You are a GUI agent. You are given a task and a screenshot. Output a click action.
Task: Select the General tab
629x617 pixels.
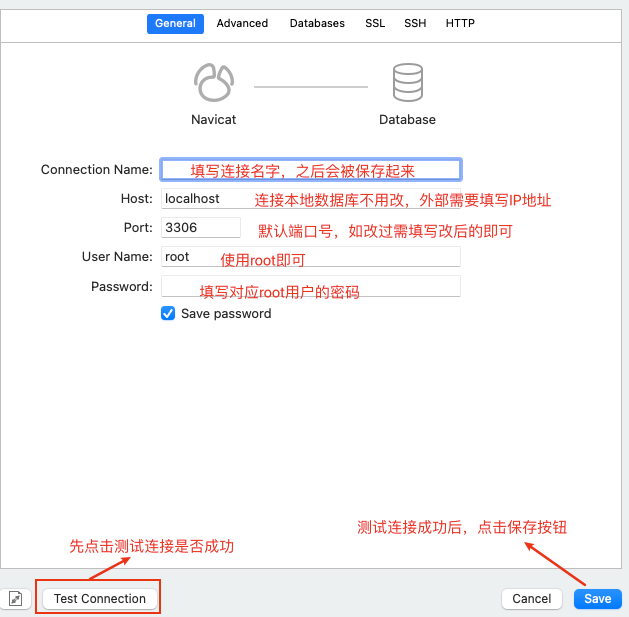click(x=175, y=23)
